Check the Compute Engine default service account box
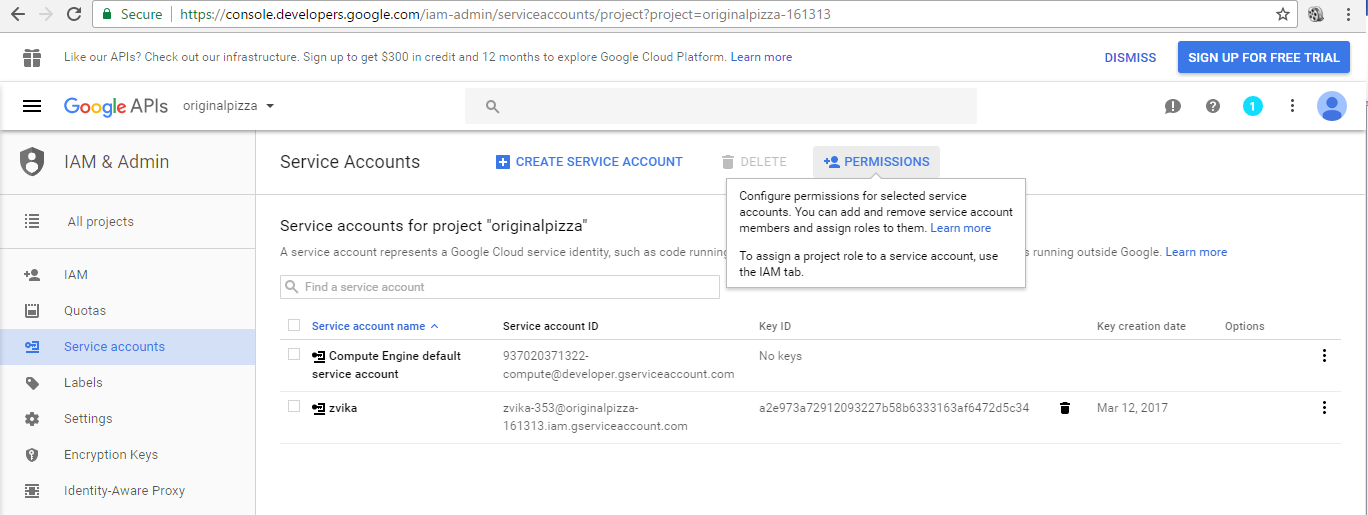The width and height of the screenshot is (1368, 515). click(293, 354)
